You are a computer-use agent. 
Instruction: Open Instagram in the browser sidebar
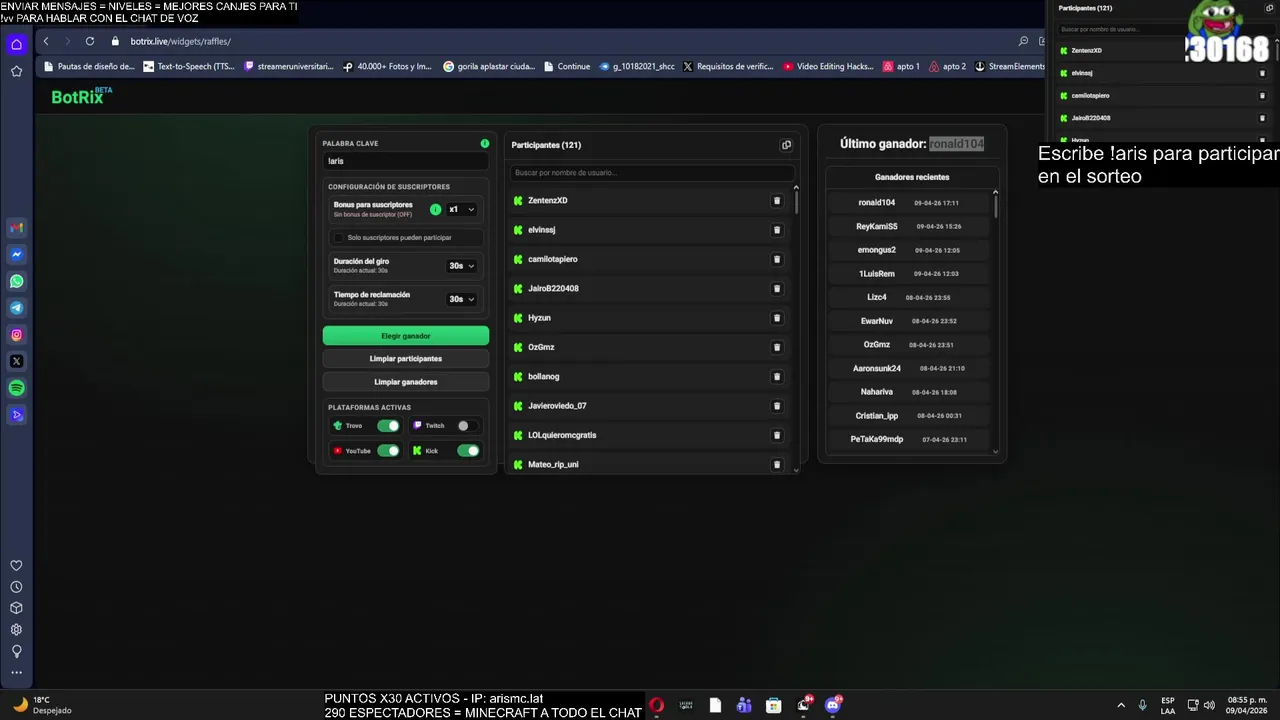pyautogui.click(x=16, y=335)
